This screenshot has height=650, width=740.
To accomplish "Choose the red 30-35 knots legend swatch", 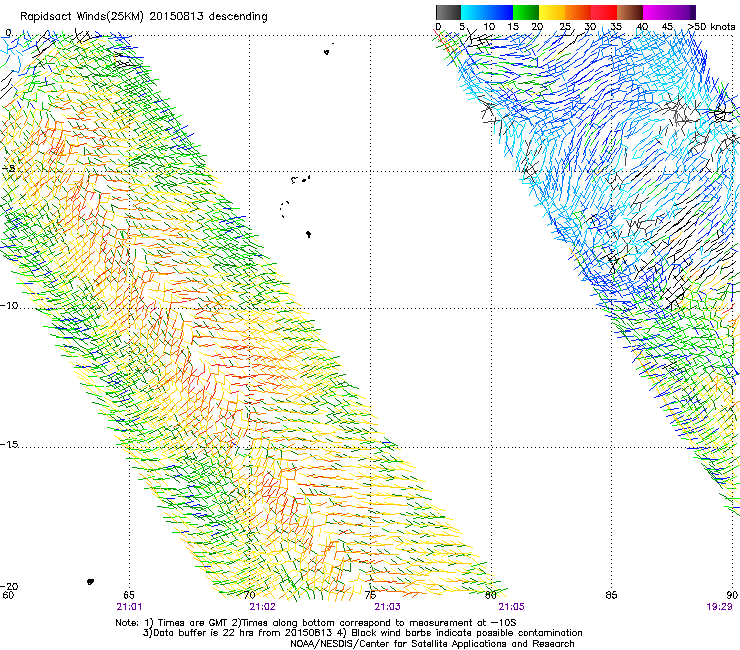I will (x=604, y=12).
